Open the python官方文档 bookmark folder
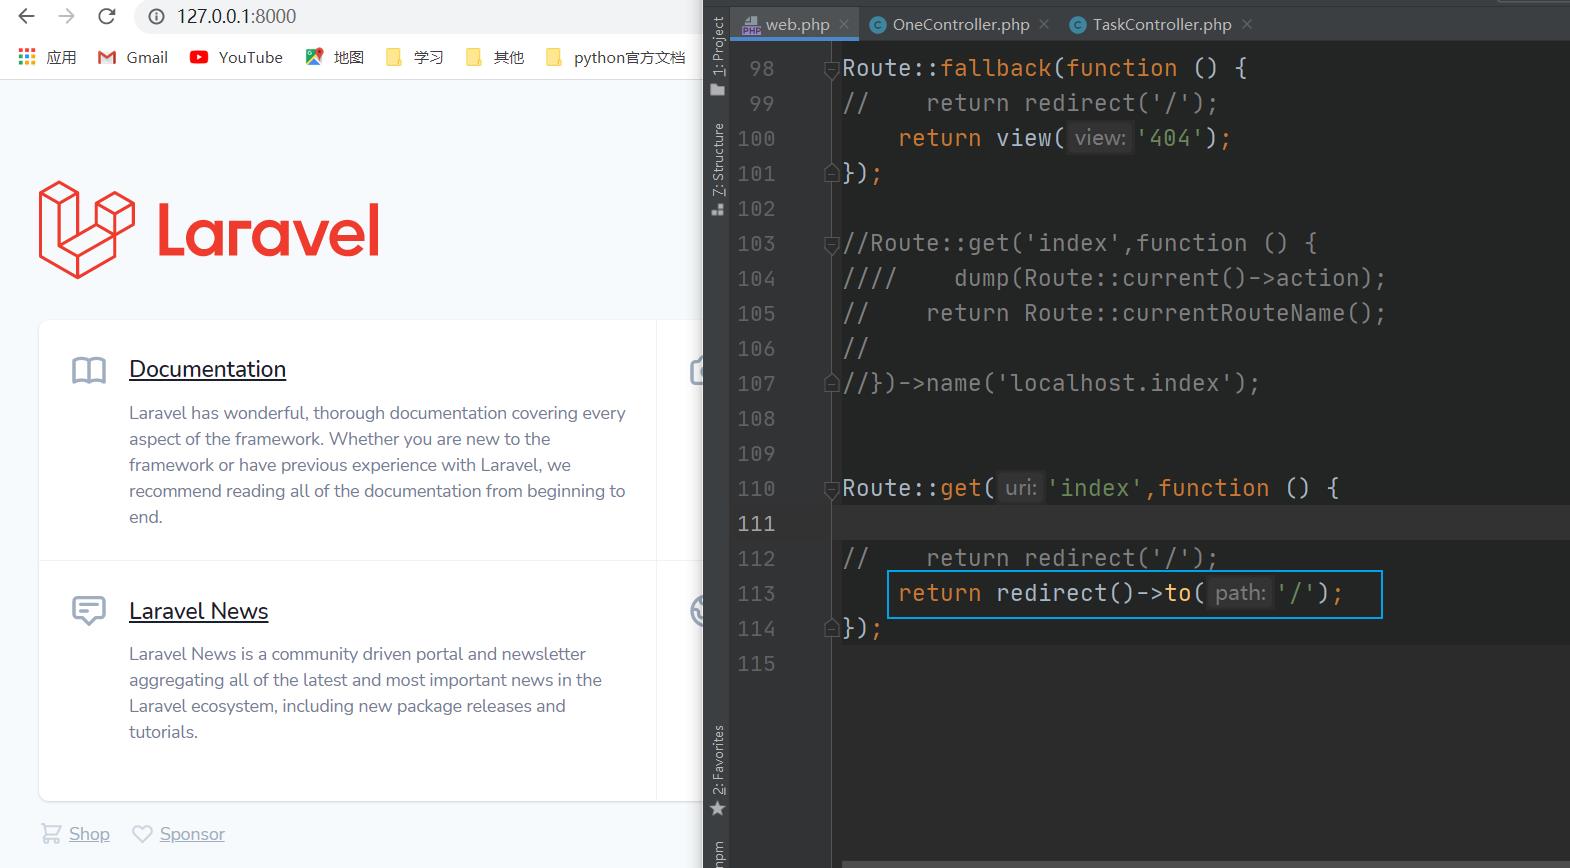 [616, 57]
